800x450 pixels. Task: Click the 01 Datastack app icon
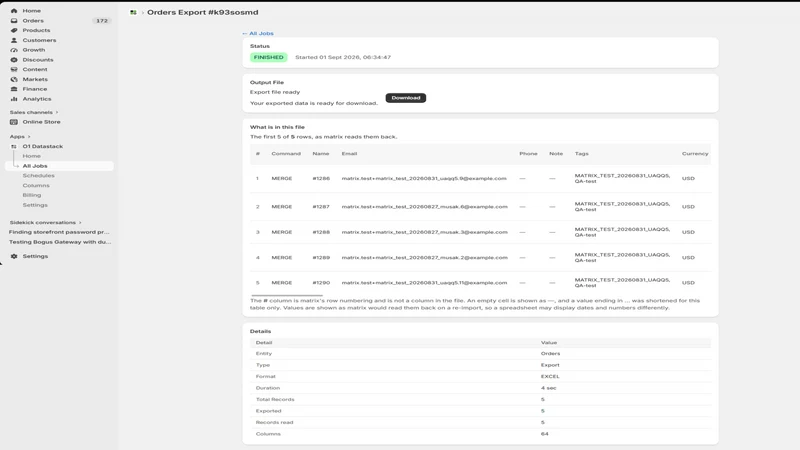click(14, 146)
